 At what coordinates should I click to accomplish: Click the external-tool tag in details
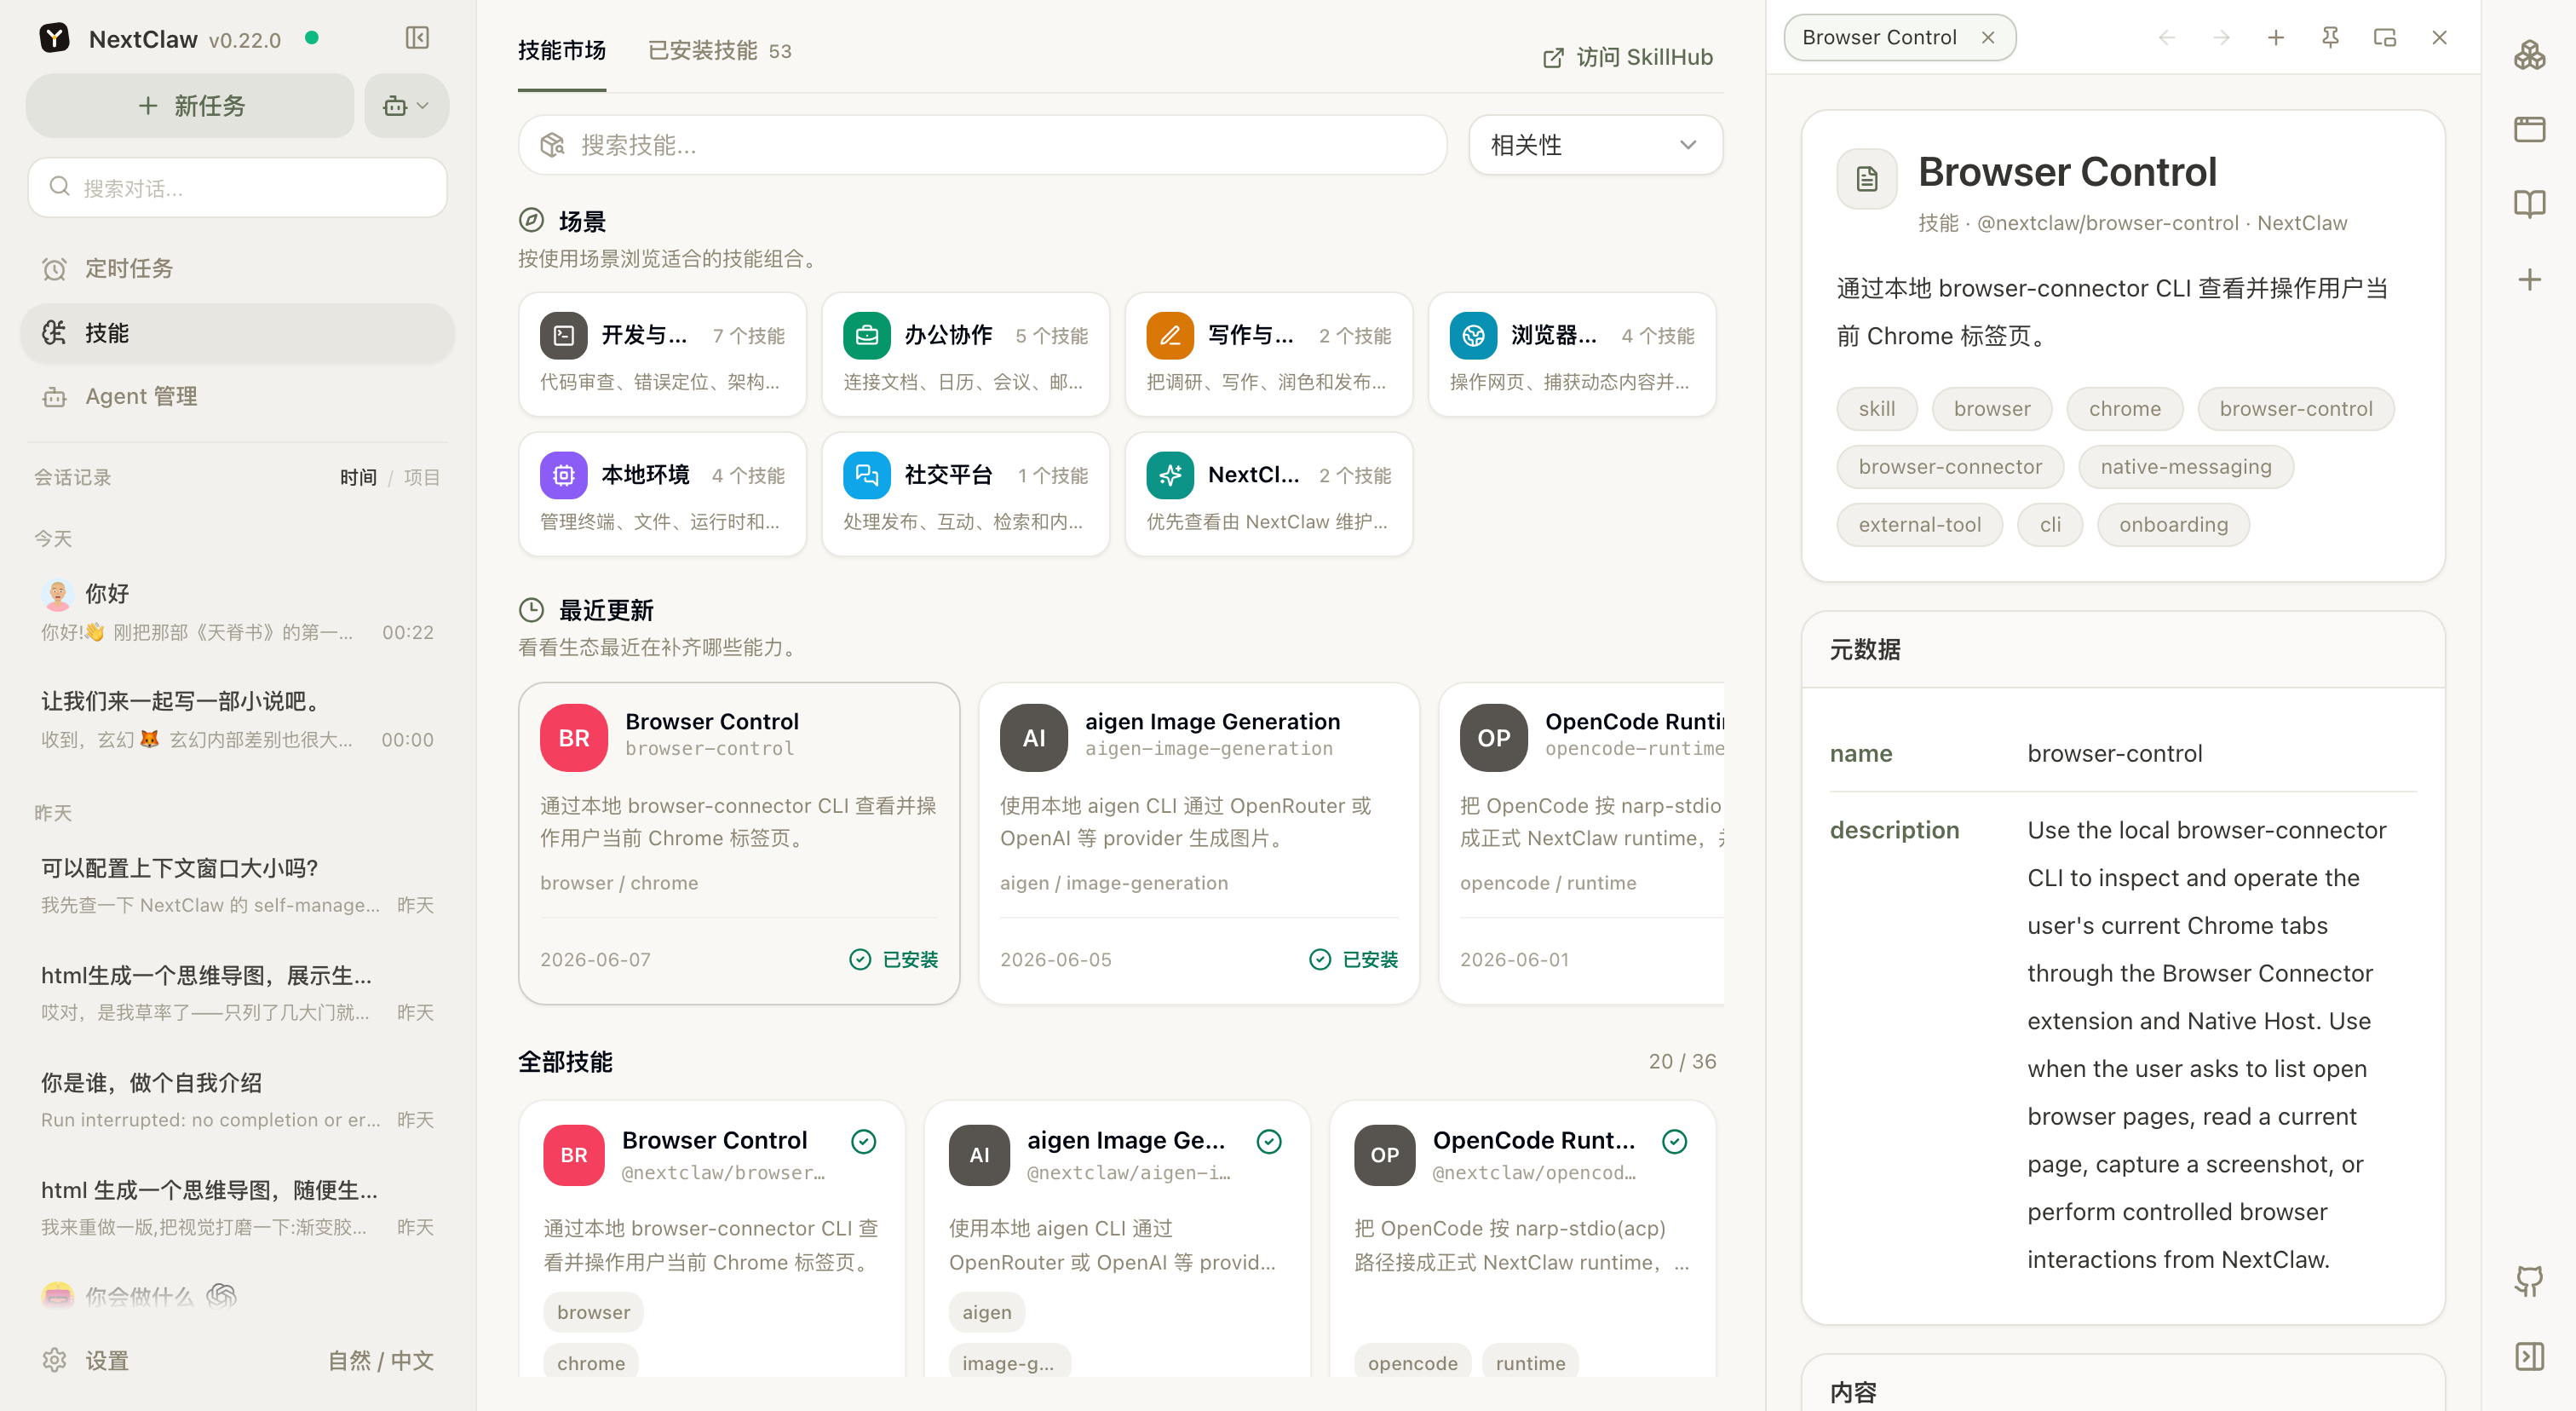pyautogui.click(x=1919, y=525)
